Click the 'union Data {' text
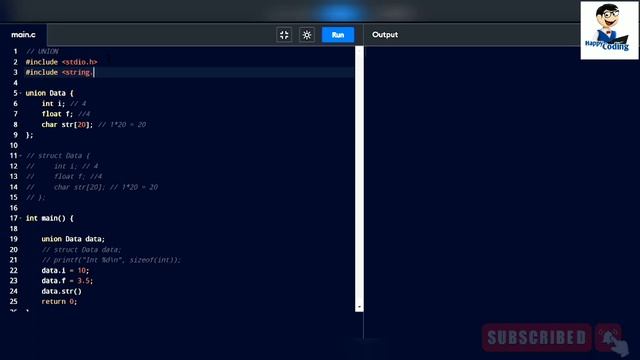The height and width of the screenshot is (360, 640). coord(49,93)
